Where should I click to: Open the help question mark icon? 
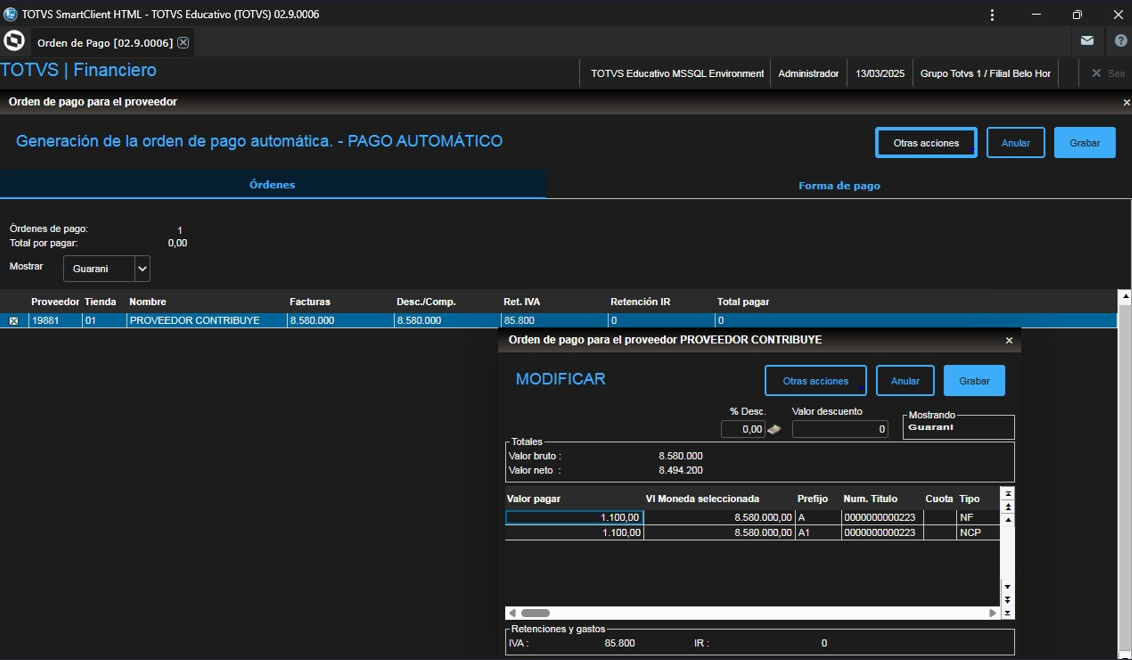[1120, 41]
